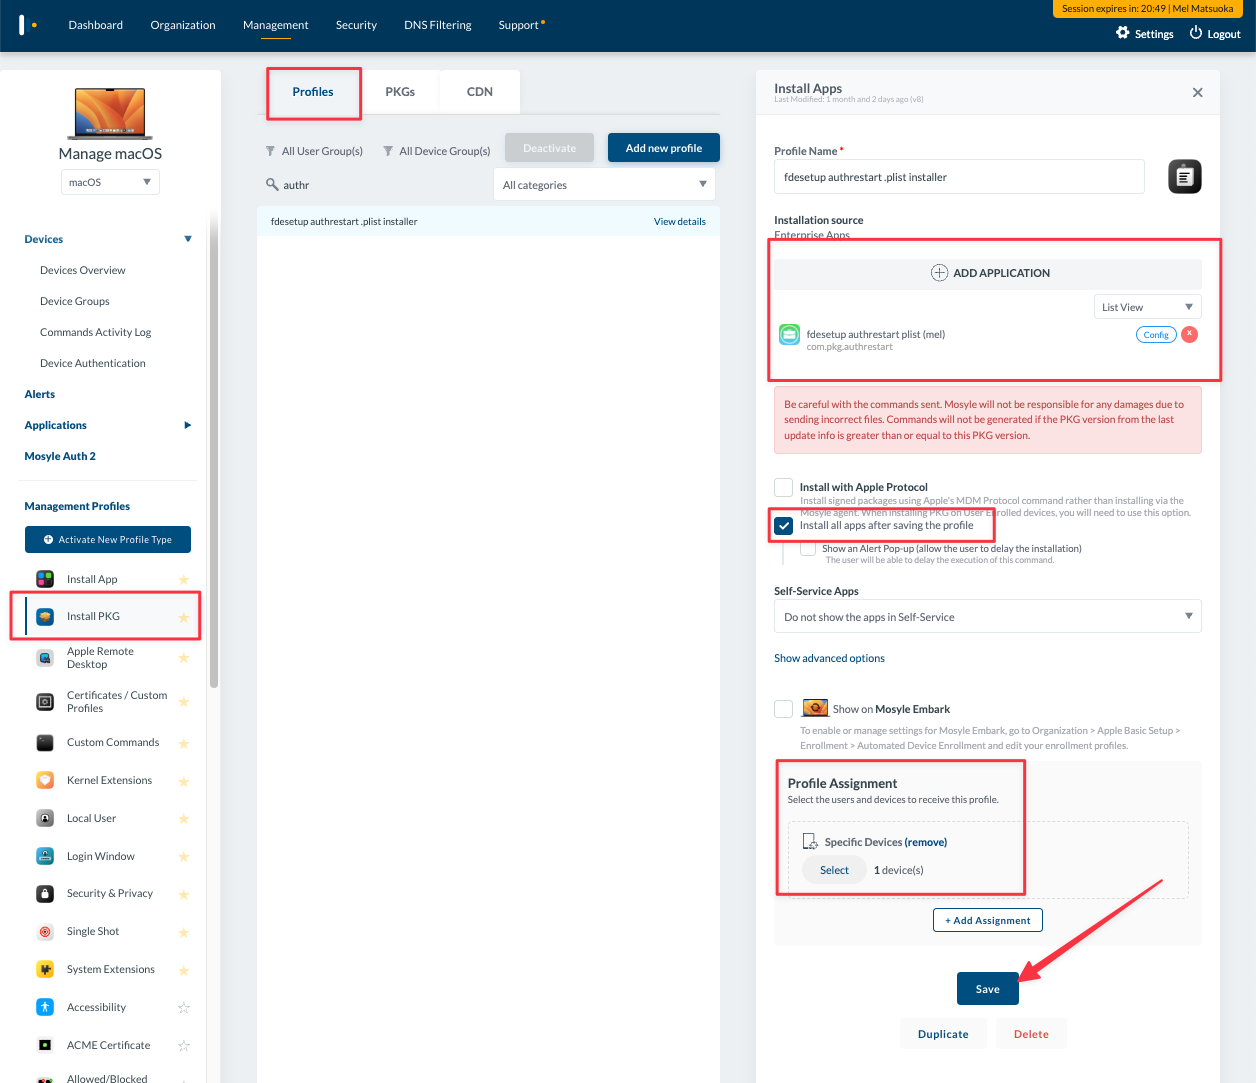Click View details link
The height and width of the screenshot is (1083, 1256).
680,222
